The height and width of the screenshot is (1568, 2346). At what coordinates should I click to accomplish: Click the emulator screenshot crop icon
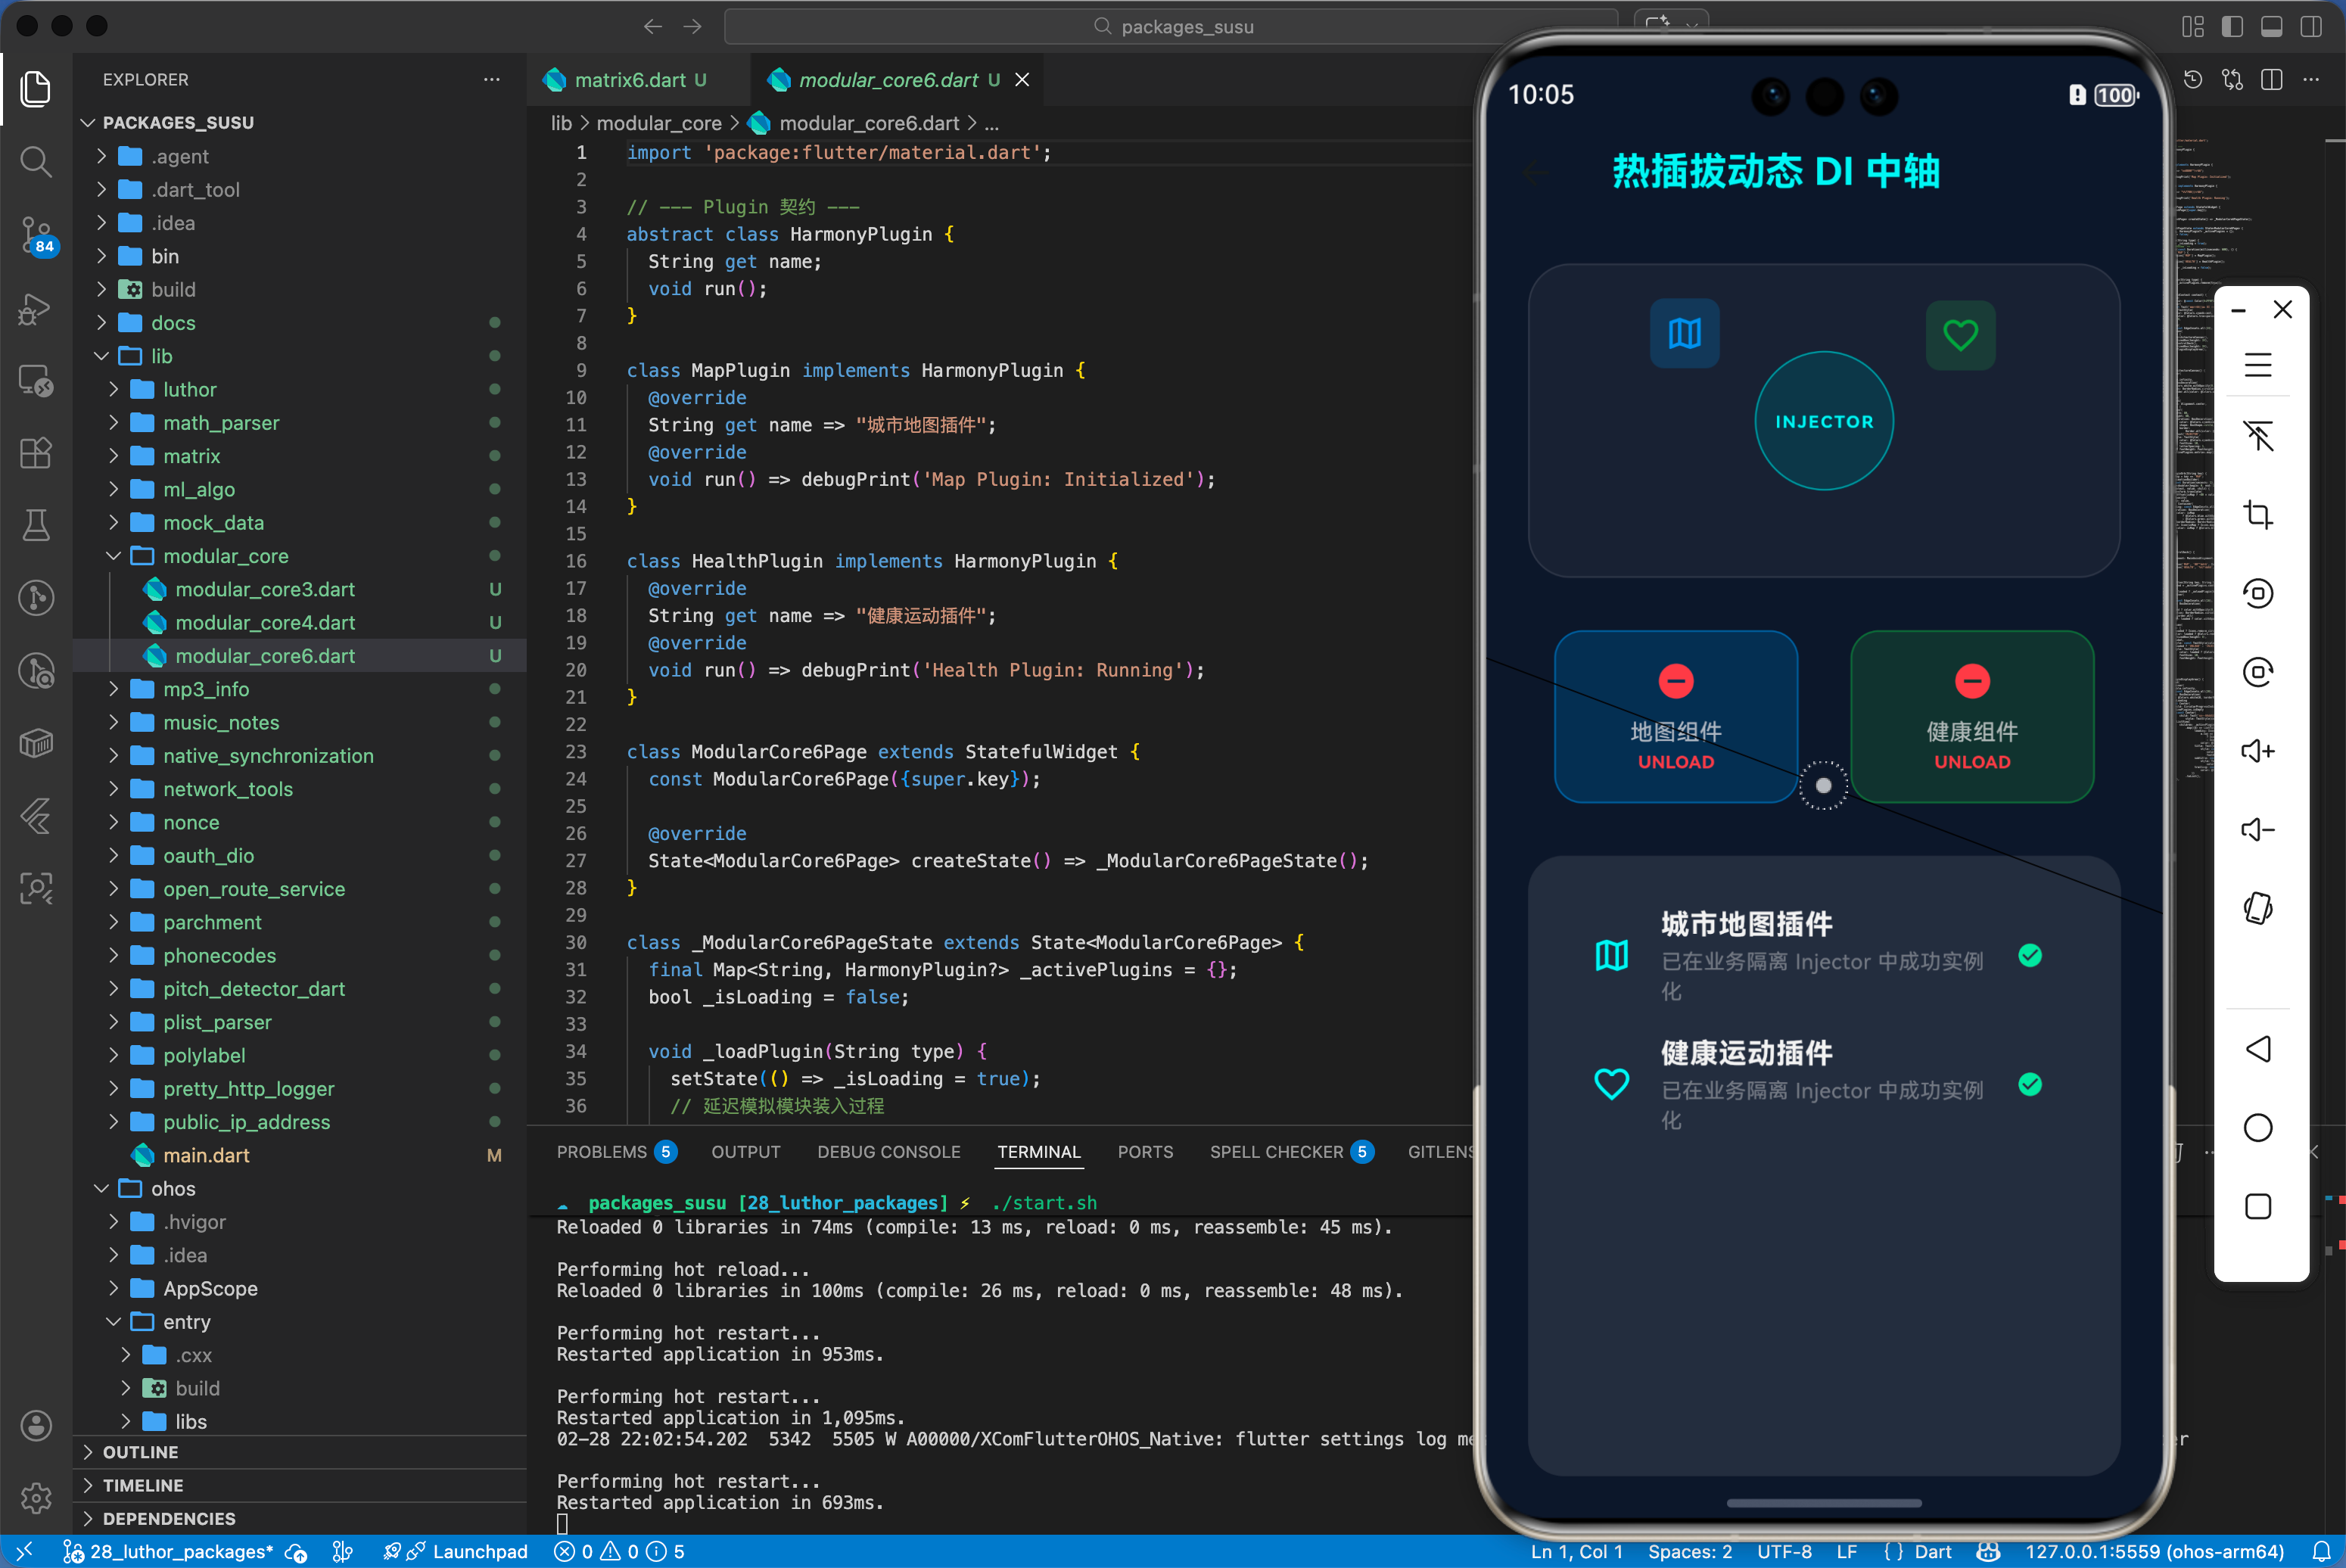pos(2257,514)
